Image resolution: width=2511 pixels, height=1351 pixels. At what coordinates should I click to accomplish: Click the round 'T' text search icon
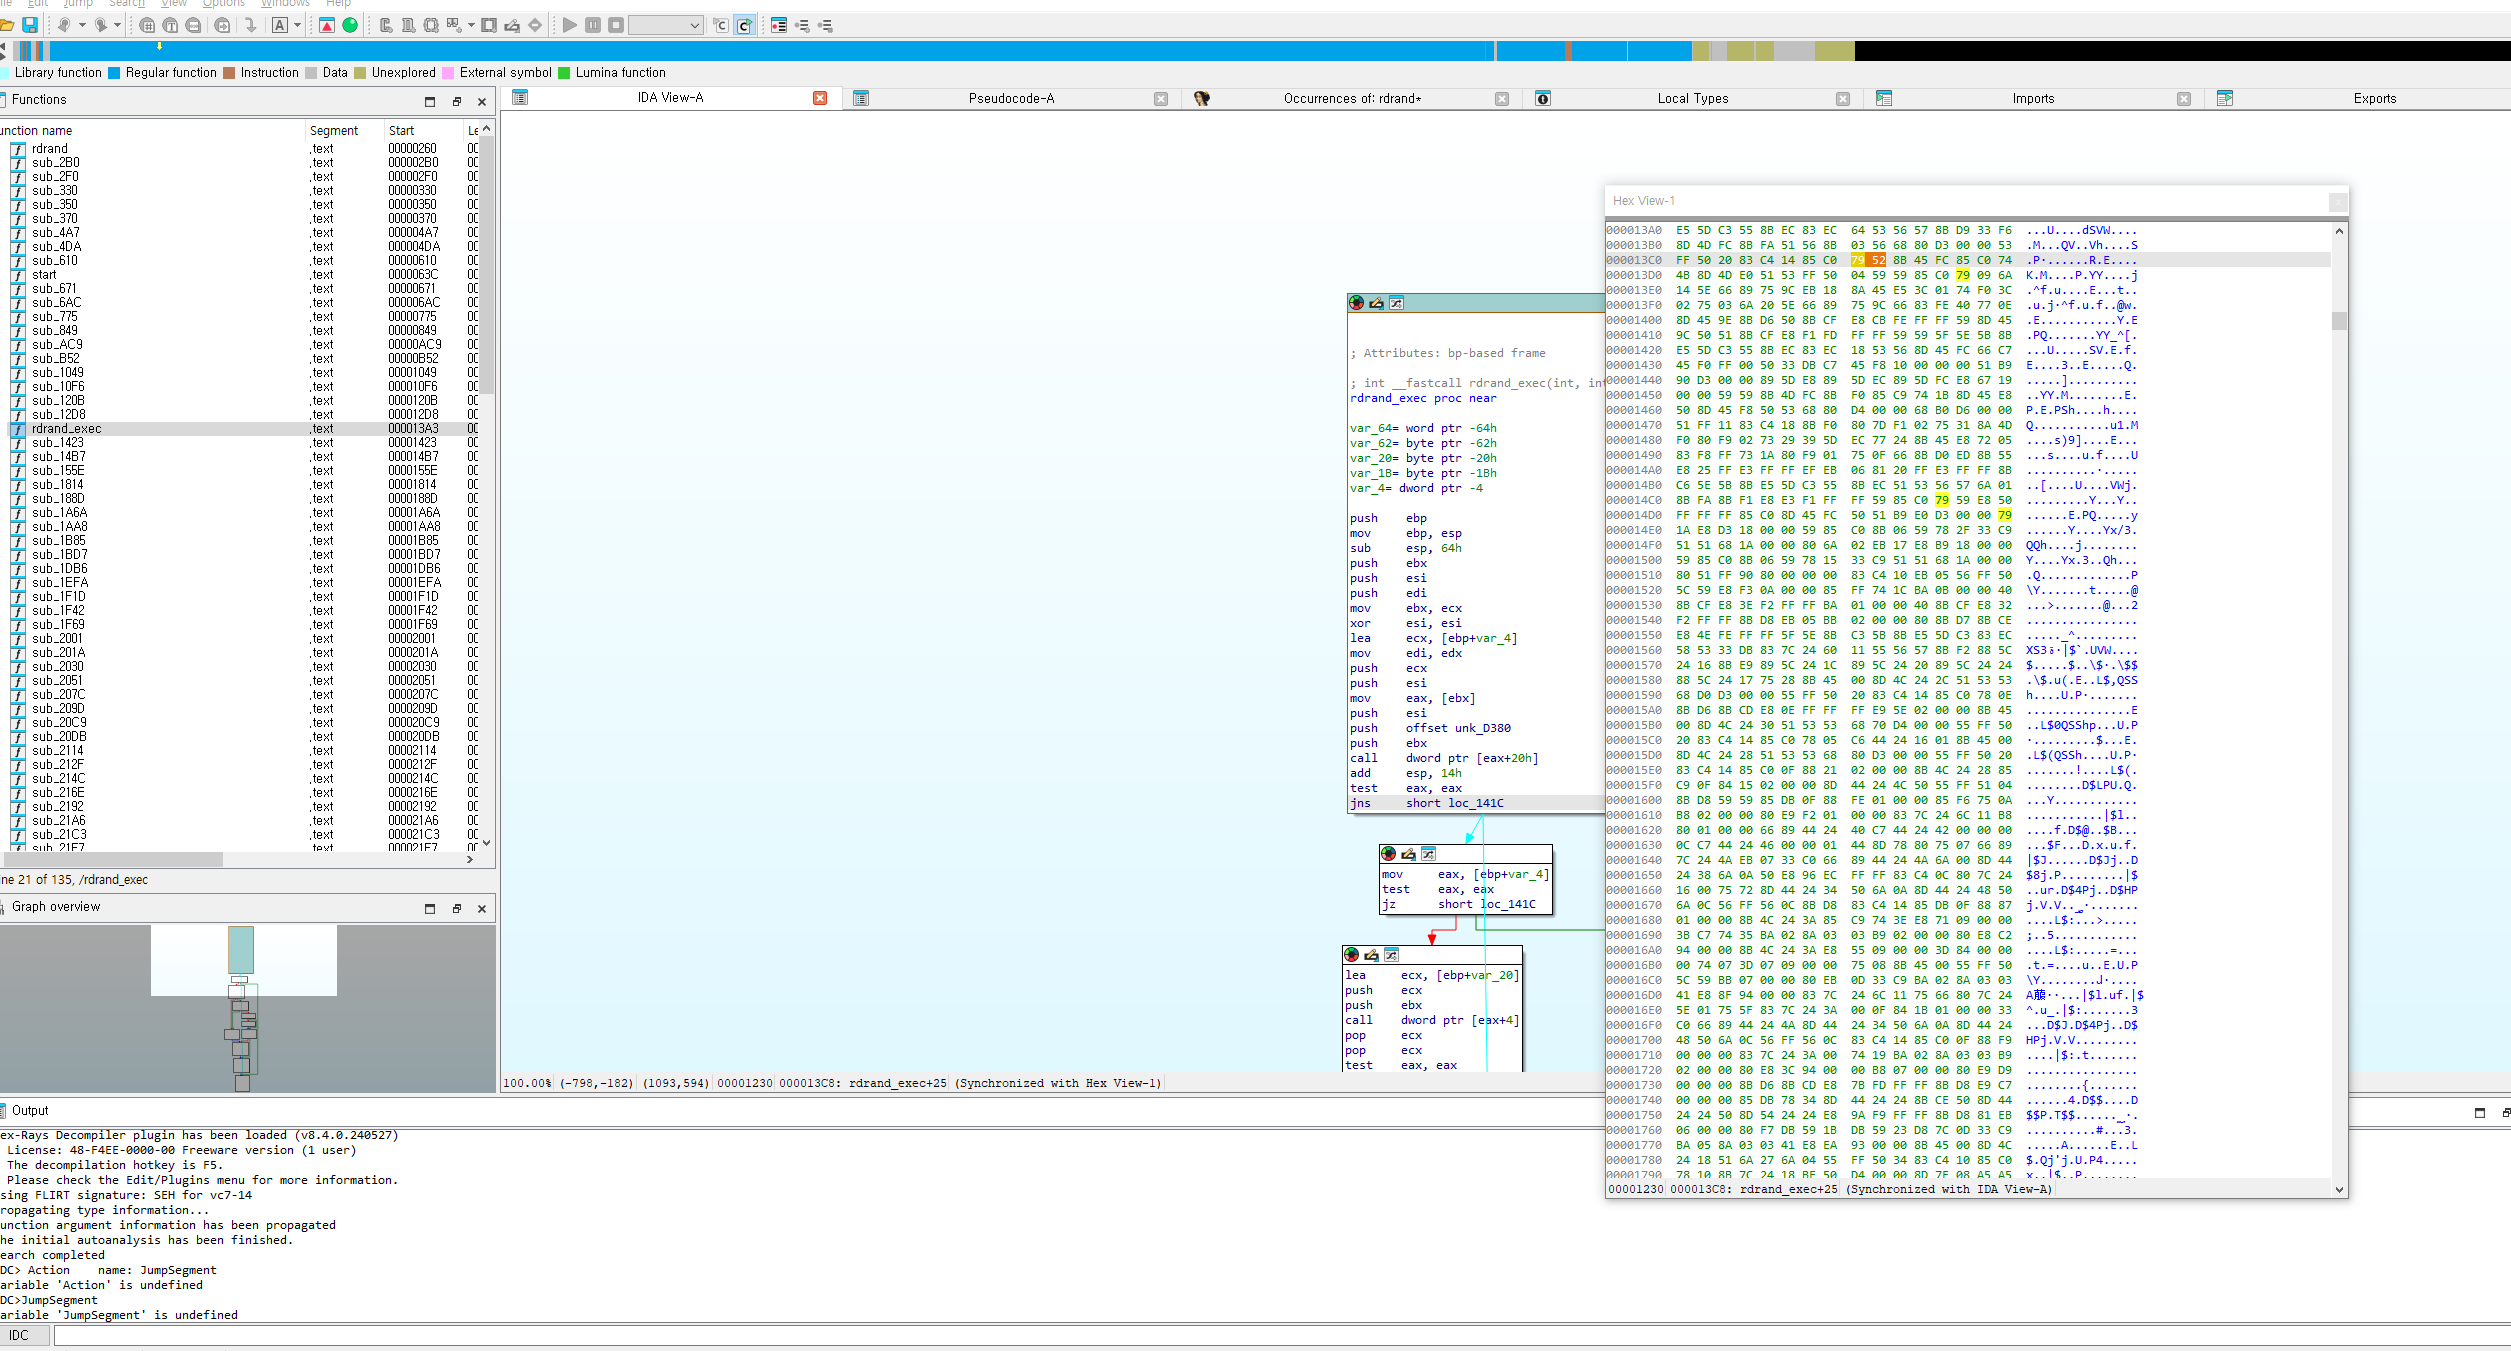pyautogui.click(x=170, y=25)
